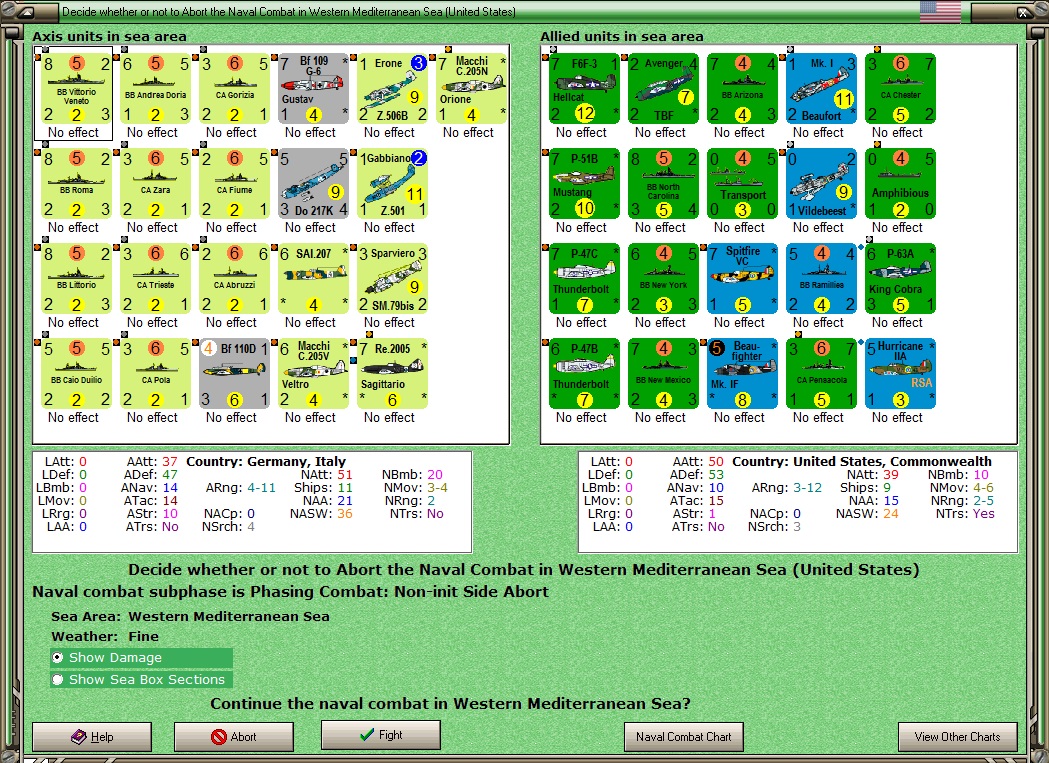The width and height of the screenshot is (1049, 763).
Task: Abort the naval combat
Action: click(233, 737)
